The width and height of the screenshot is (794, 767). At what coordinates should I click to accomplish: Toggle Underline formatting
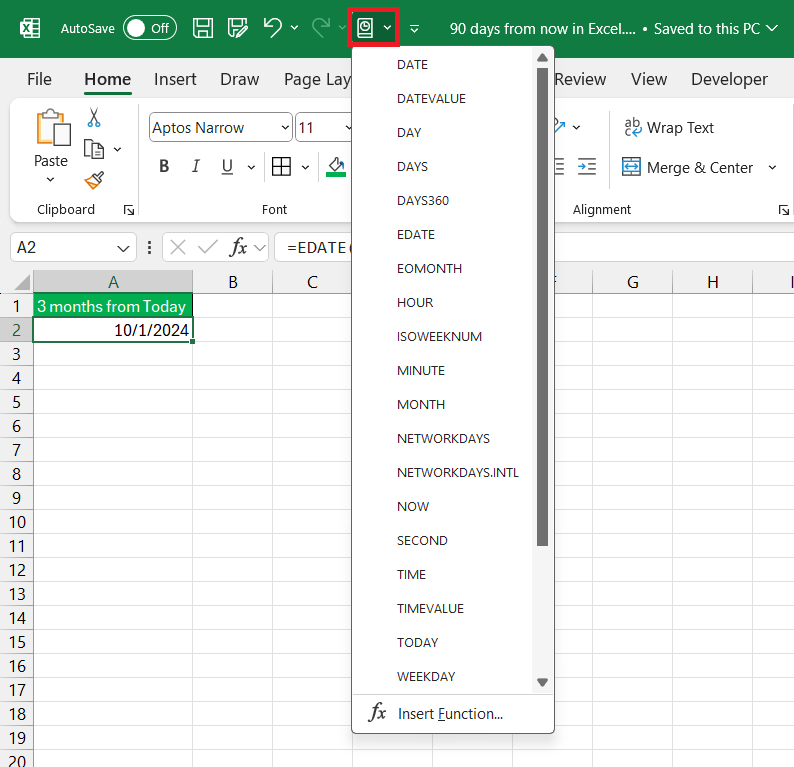[x=227, y=166]
